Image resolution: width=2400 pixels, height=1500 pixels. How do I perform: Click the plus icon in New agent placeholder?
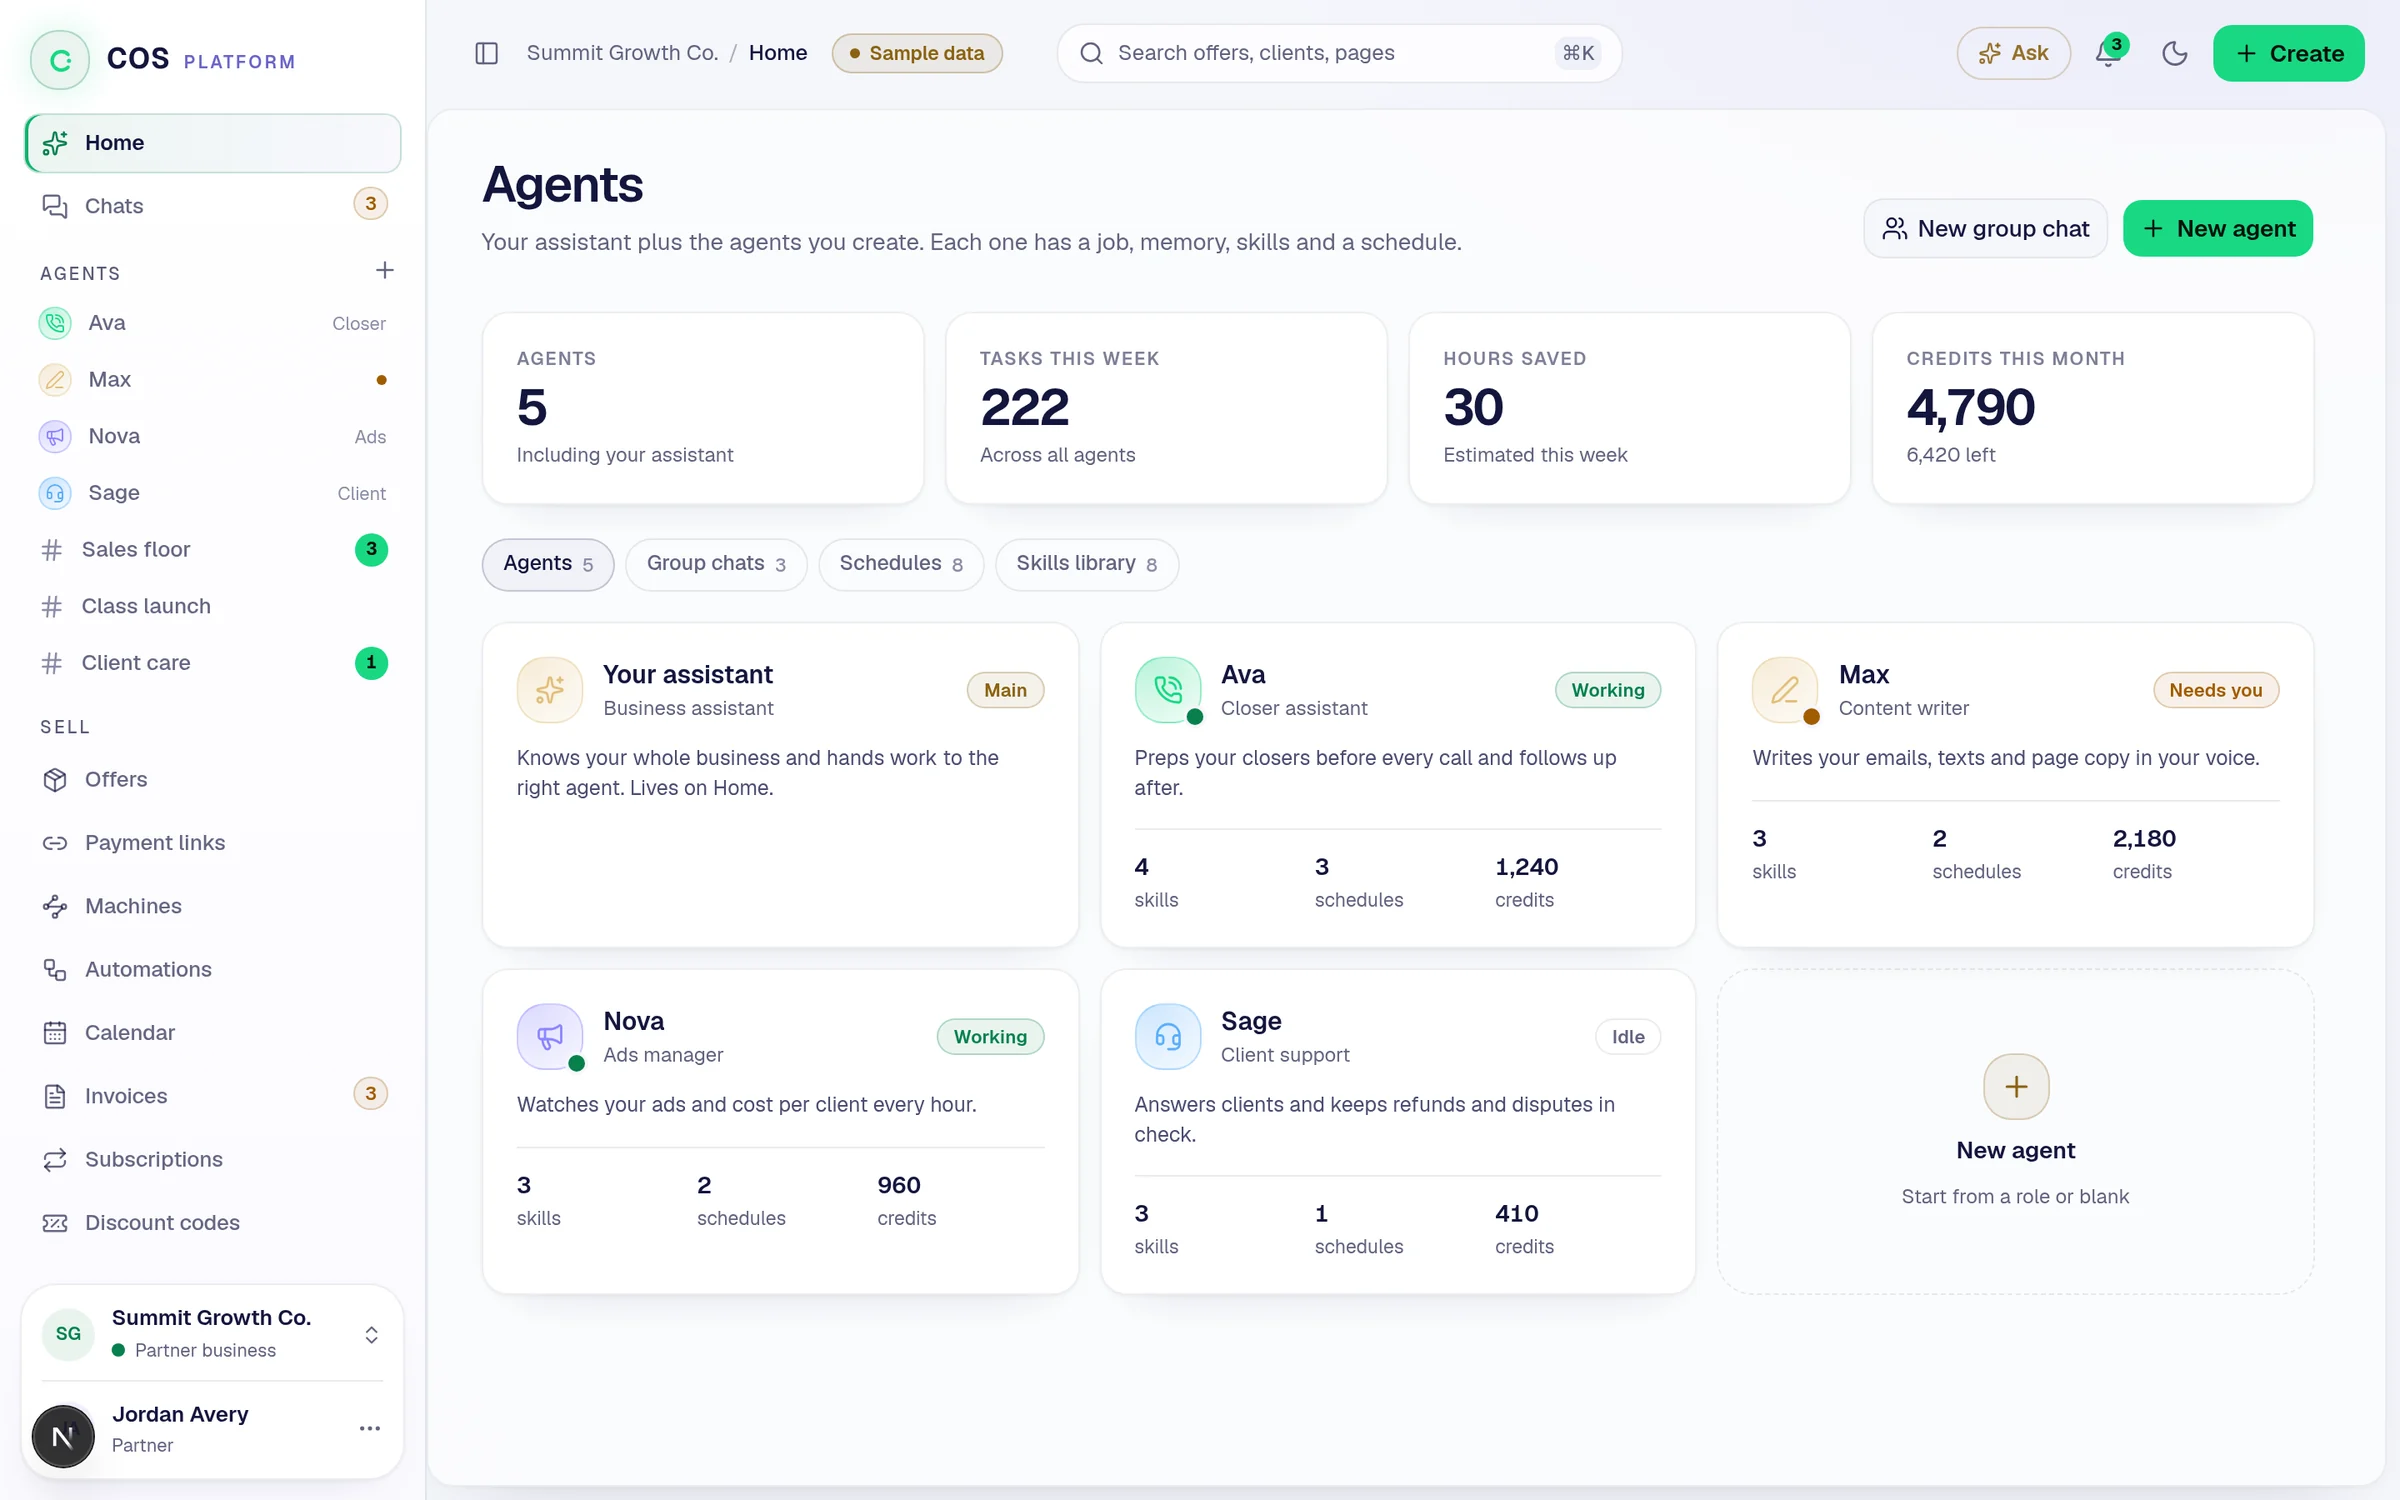click(2016, 1086)
